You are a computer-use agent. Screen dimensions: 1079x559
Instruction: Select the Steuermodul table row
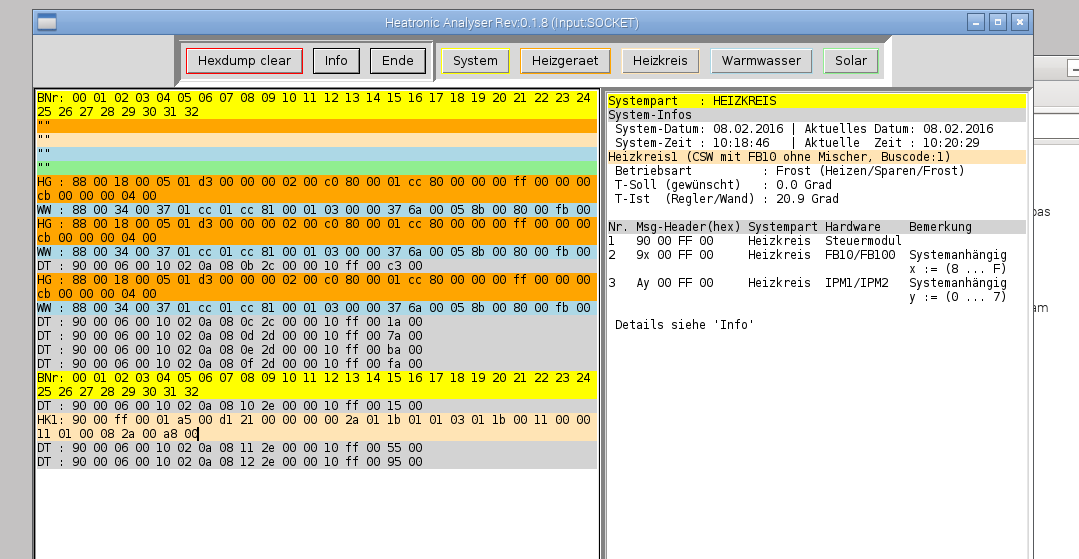(x=755, y=241)
